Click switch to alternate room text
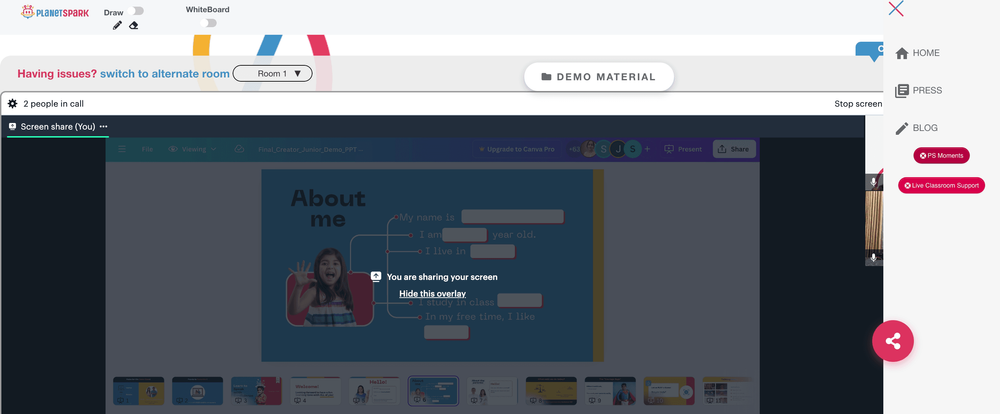This screenshot has width=1000, height=414. click(165, 73)
